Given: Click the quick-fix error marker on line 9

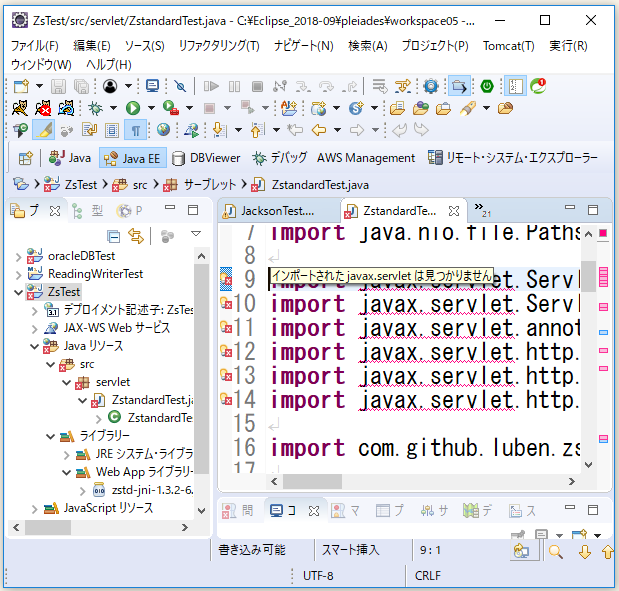Looking at the screenshot, I should [x=226, y=279].
